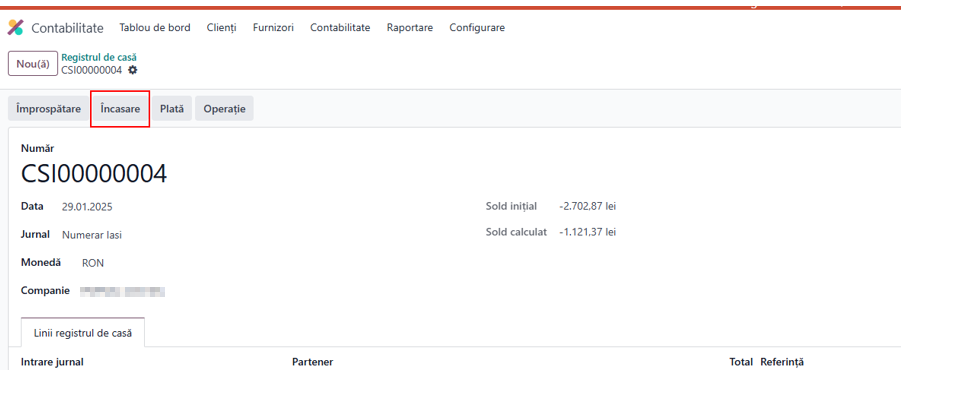Click the Data field showing 29.01.2025
968x394 pixels.
[x=87, y=207]
